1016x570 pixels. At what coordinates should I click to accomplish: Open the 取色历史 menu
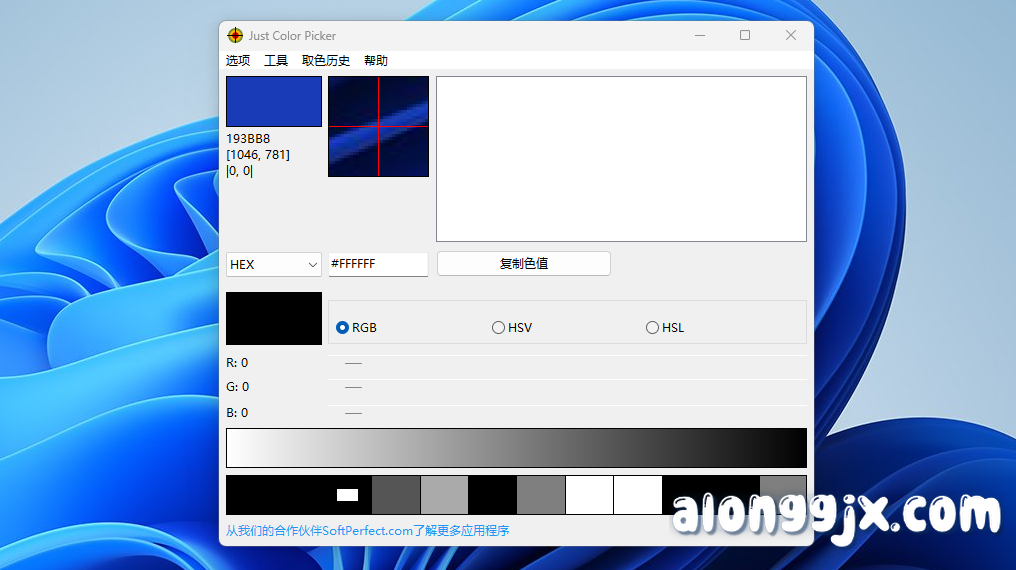(326, 60)
